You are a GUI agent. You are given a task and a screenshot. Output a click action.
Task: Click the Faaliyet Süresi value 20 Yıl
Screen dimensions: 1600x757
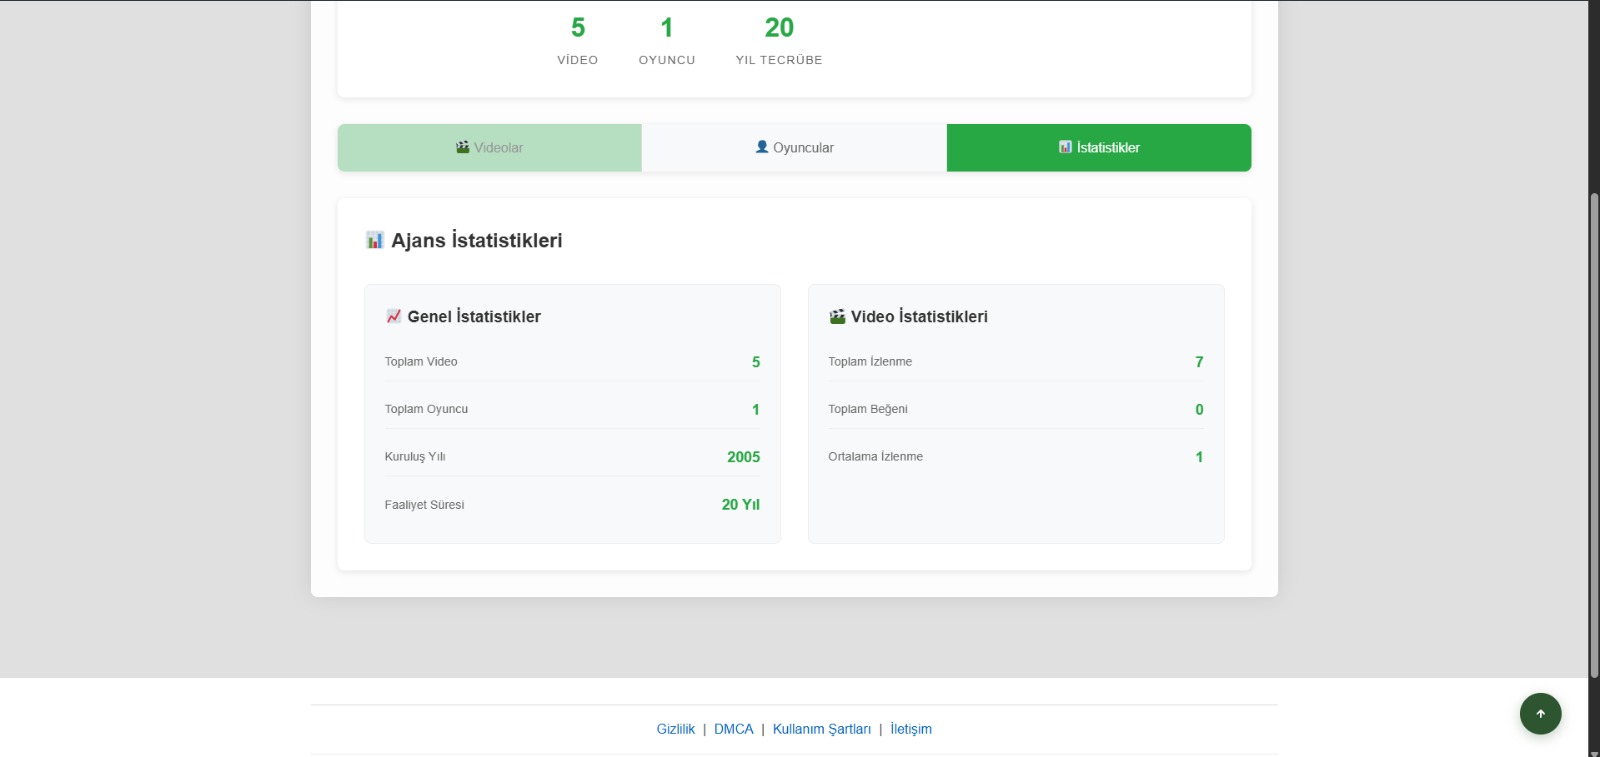pyautogui.click(x=740, y=505)
